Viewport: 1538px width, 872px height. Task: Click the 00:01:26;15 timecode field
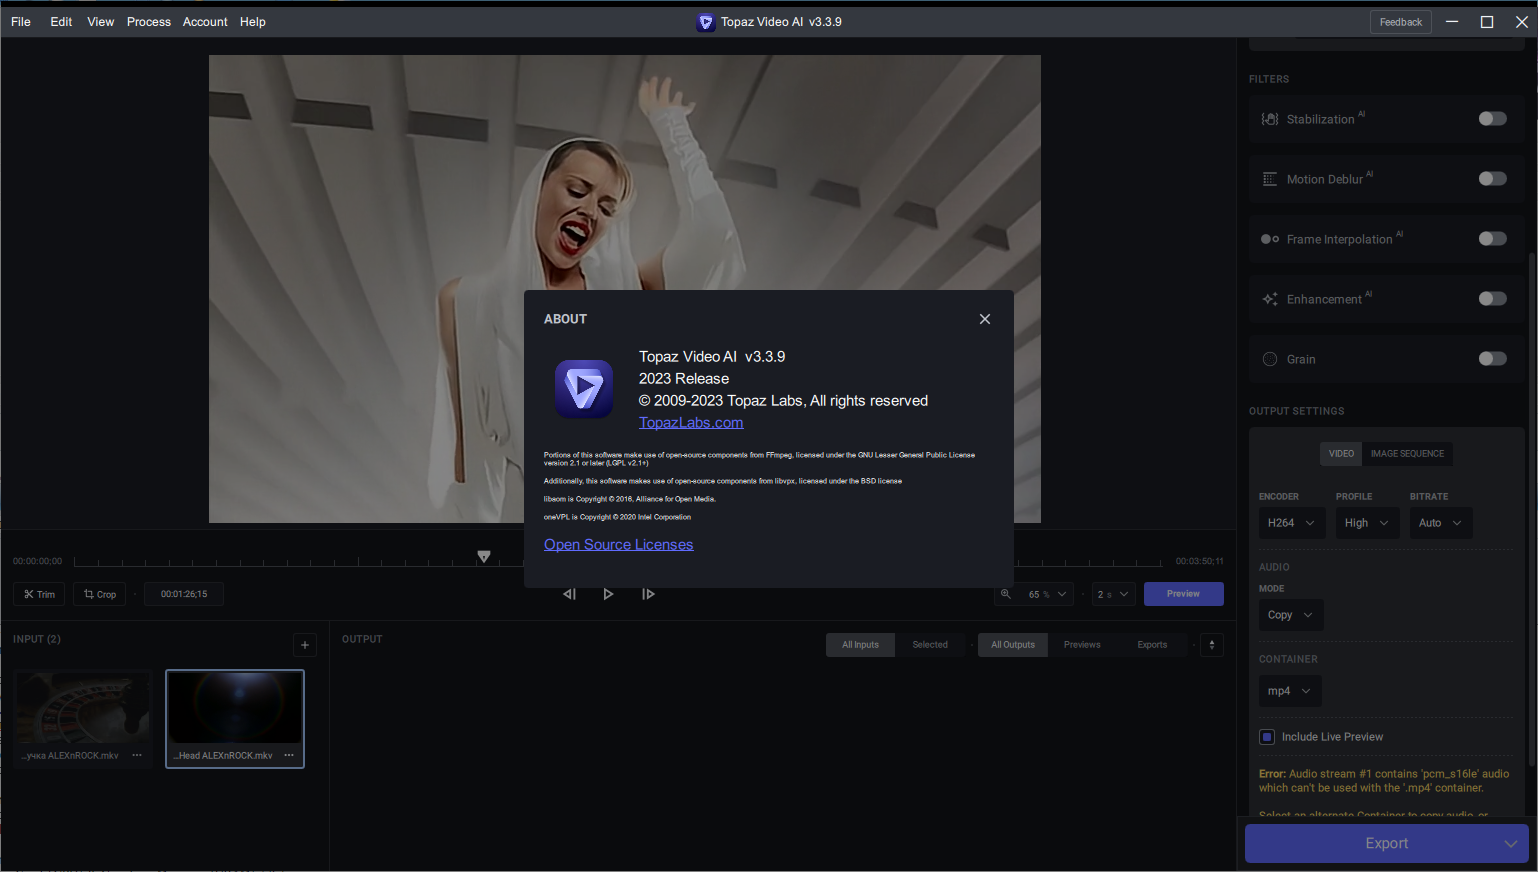coord(184,594)
